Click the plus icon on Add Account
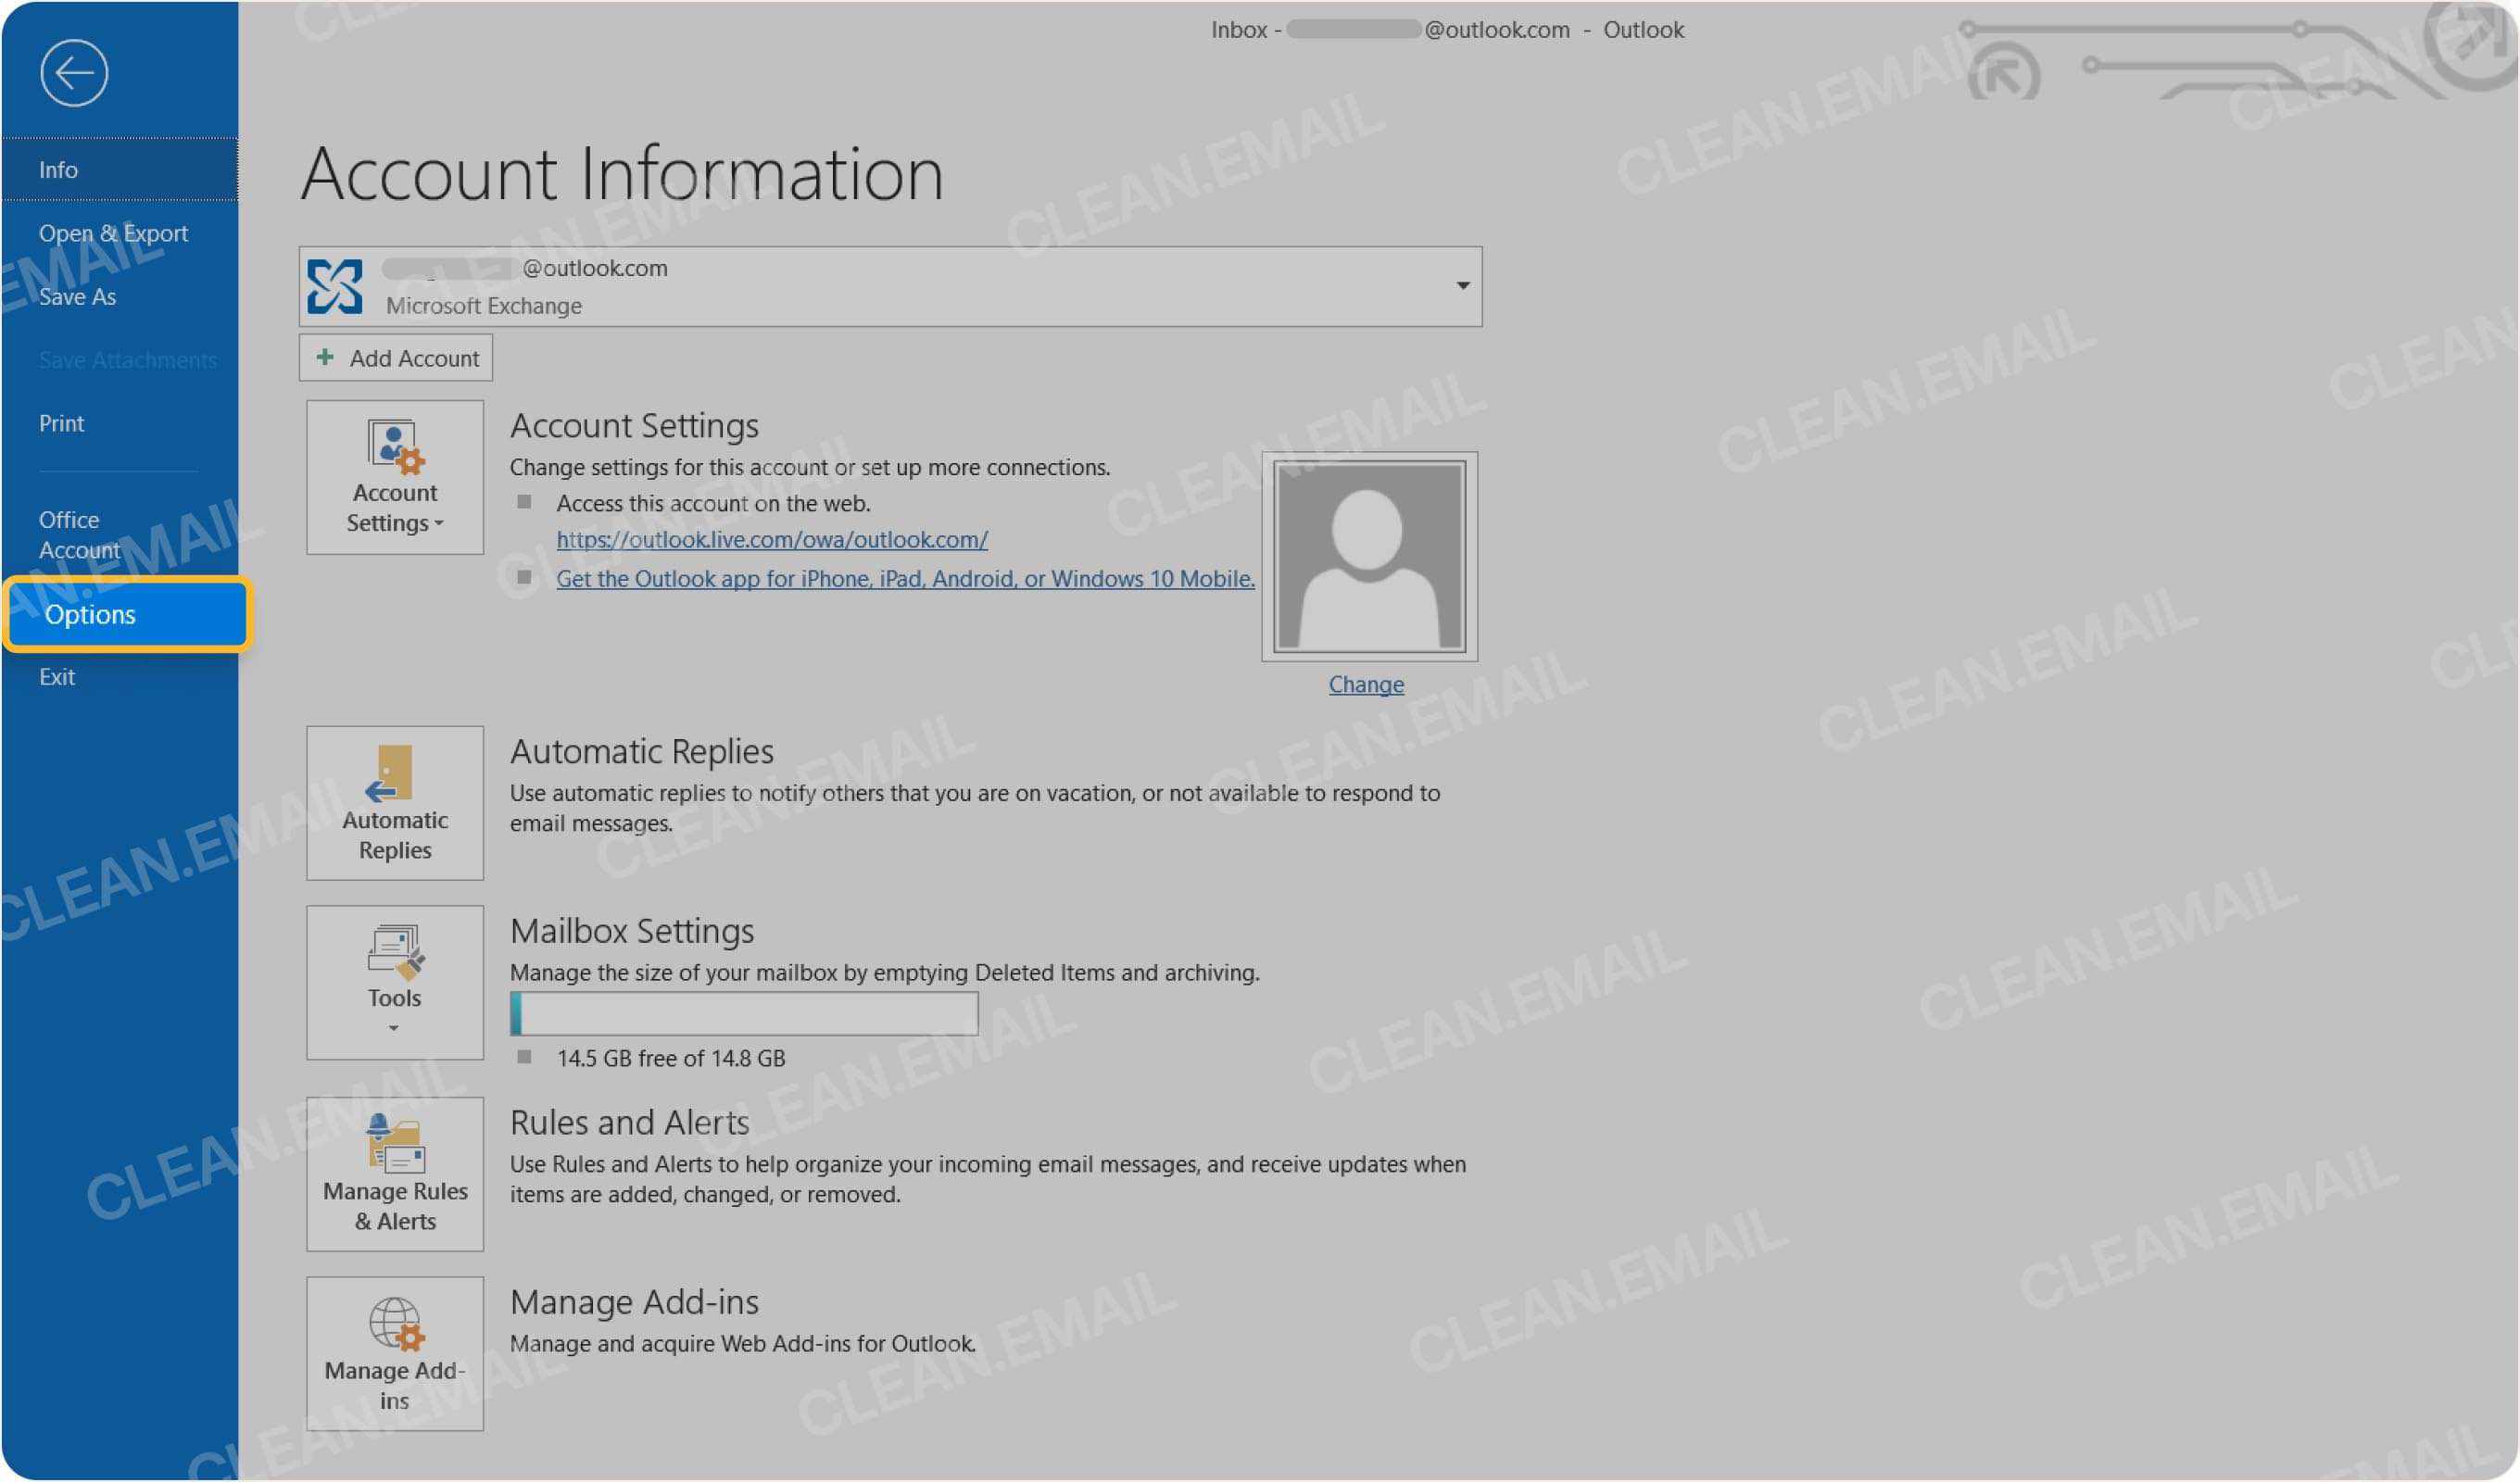The width and height of the screenshot is (2520, 1482). tap(325, 357)
